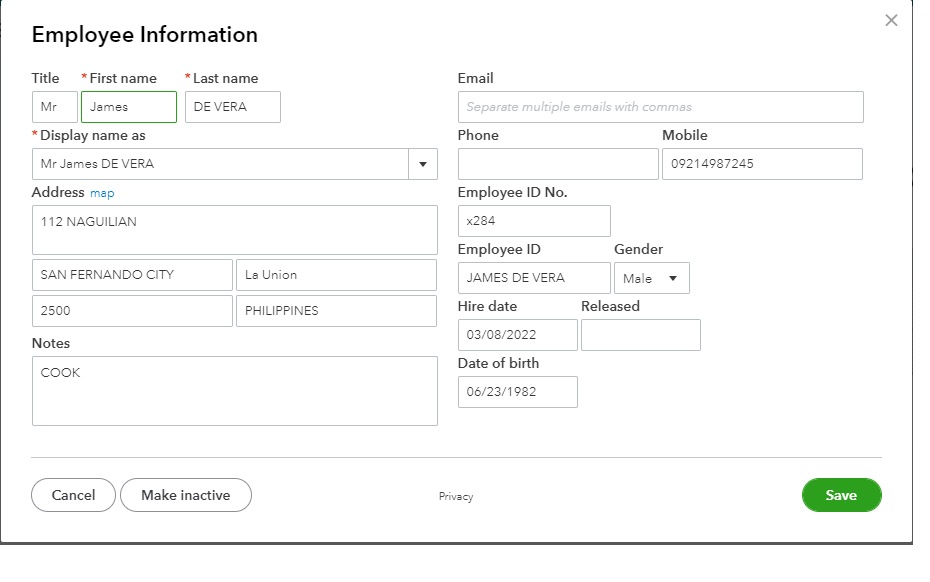930x582 pixels.
Task: Click the street address box
Action: pyautogui.click(x=234, y=230)
